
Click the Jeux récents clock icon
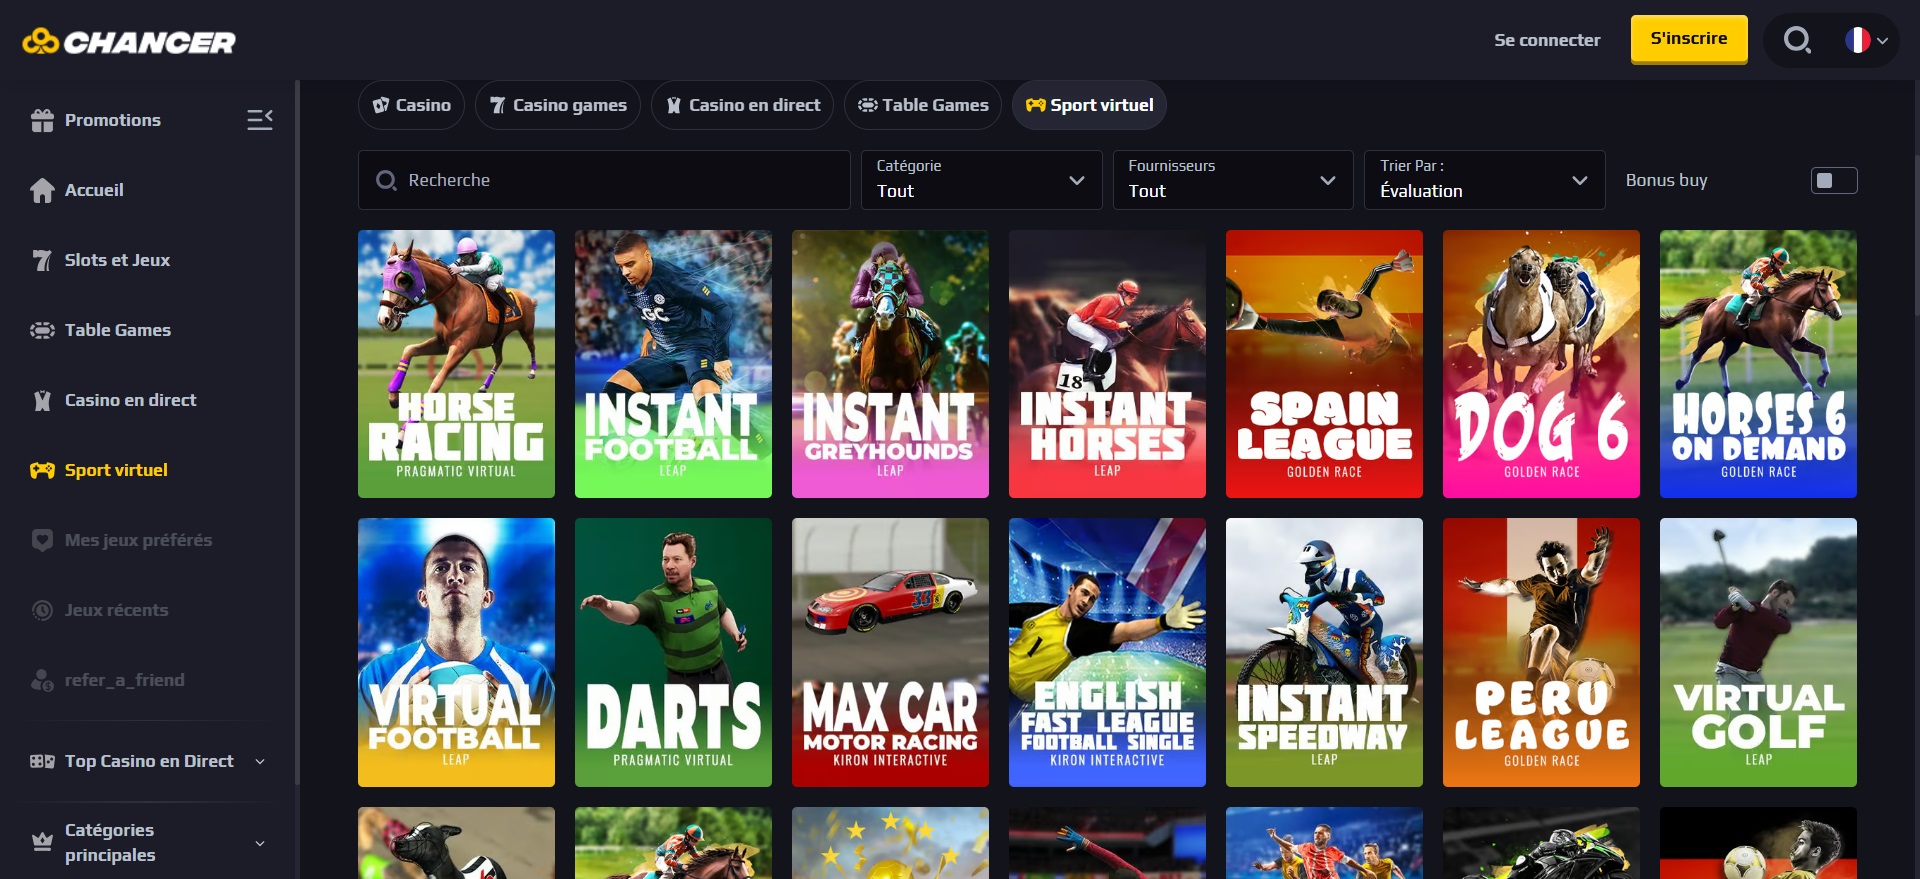click(42, 610)
